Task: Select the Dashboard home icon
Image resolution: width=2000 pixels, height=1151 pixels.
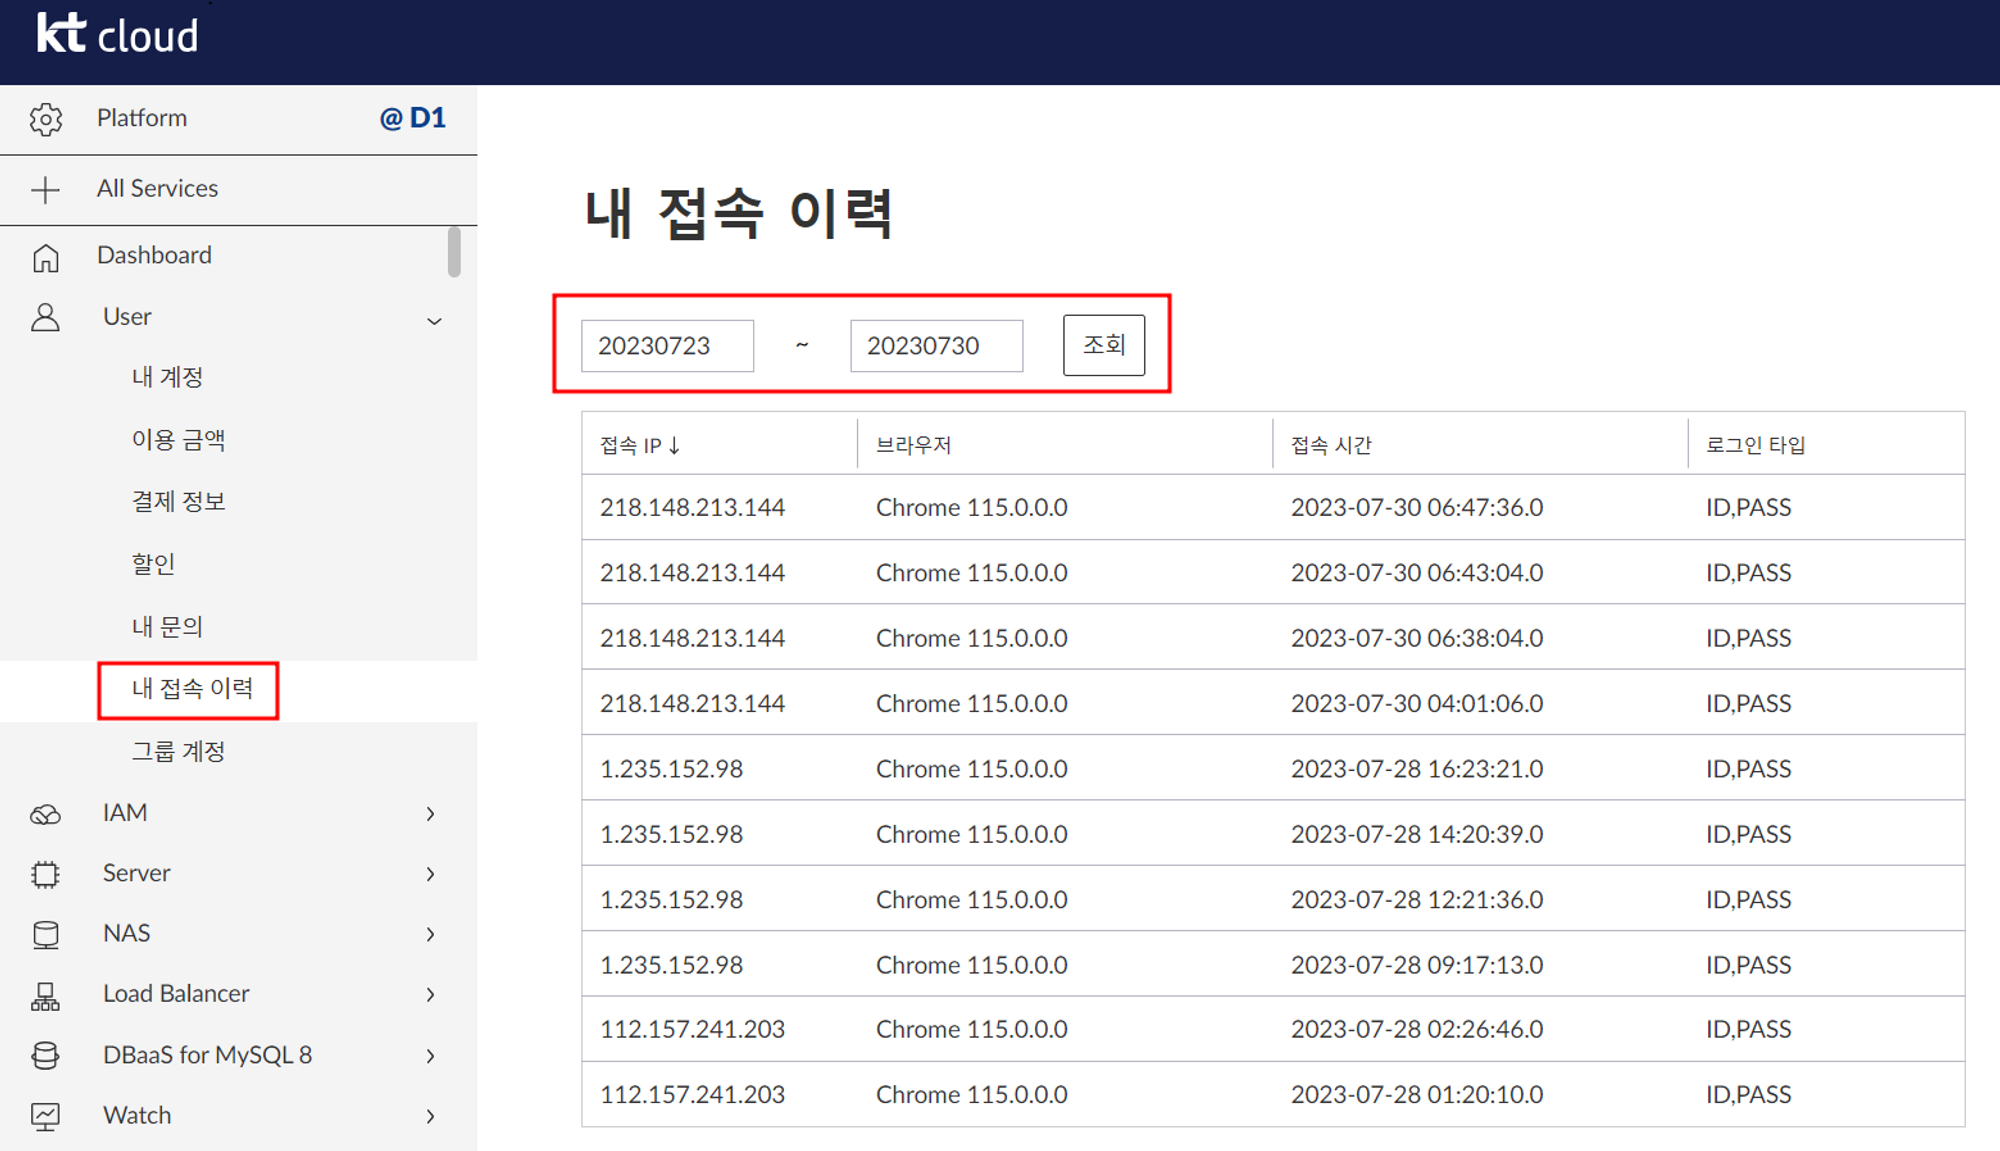Action: pyautogui.click(x=46, y=256)
